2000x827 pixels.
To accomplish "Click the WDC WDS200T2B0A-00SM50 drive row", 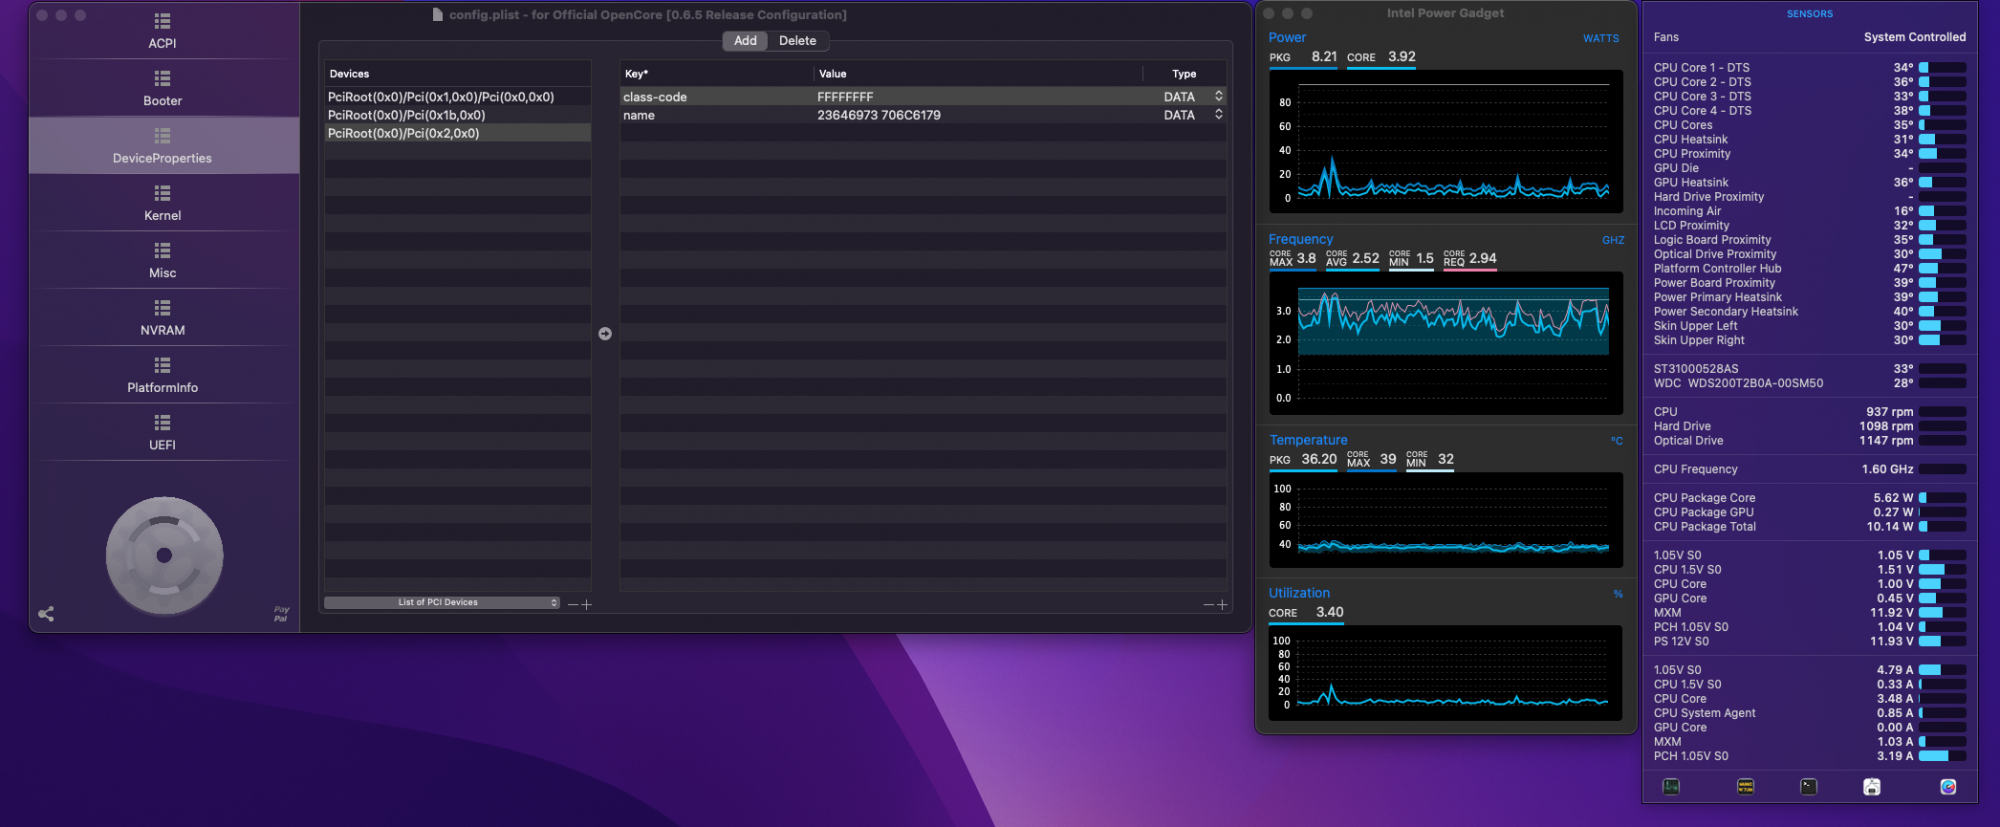I will click(x=1809, y=383).
